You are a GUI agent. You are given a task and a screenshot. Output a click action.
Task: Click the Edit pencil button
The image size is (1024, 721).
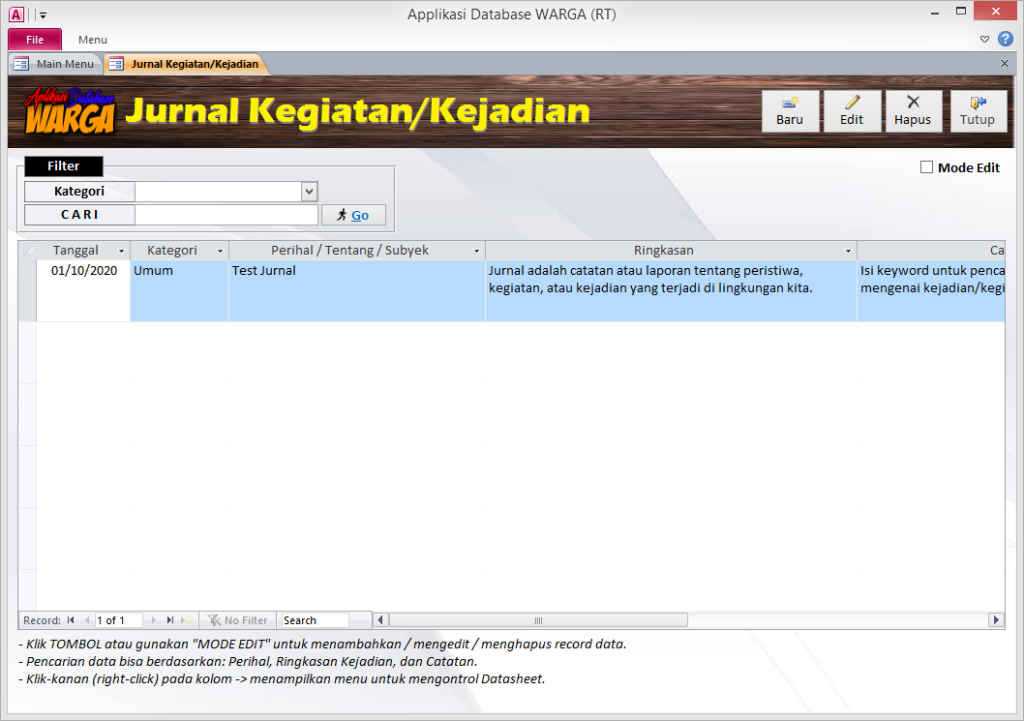click(851, 111)
